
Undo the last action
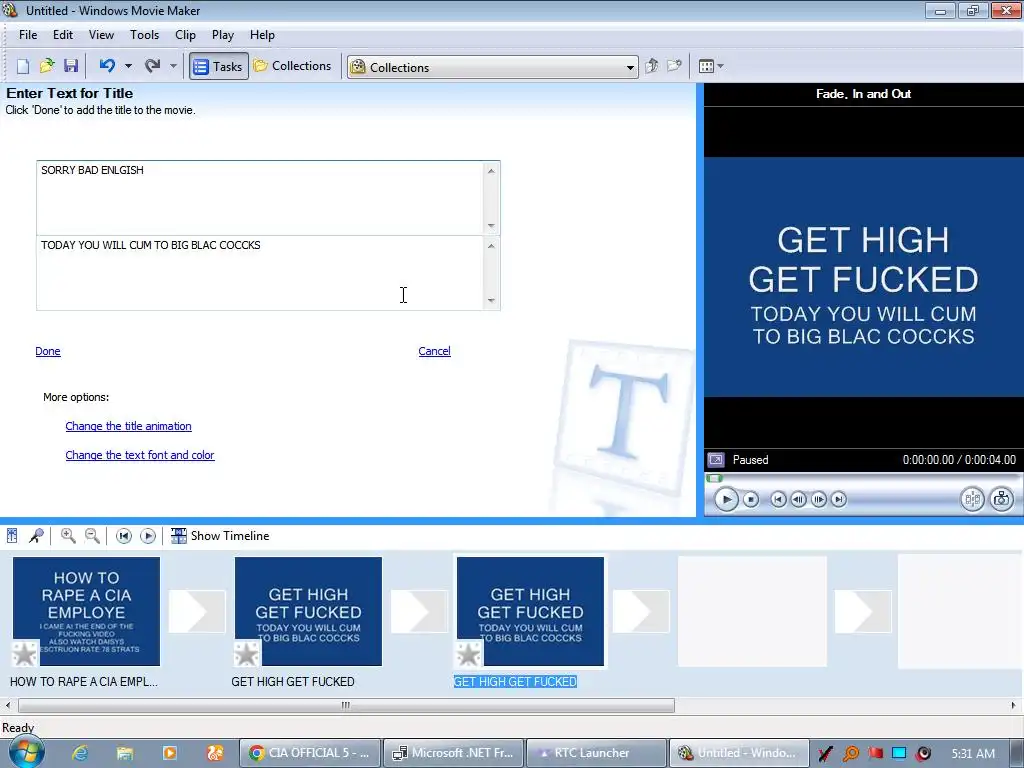point(107,66)
